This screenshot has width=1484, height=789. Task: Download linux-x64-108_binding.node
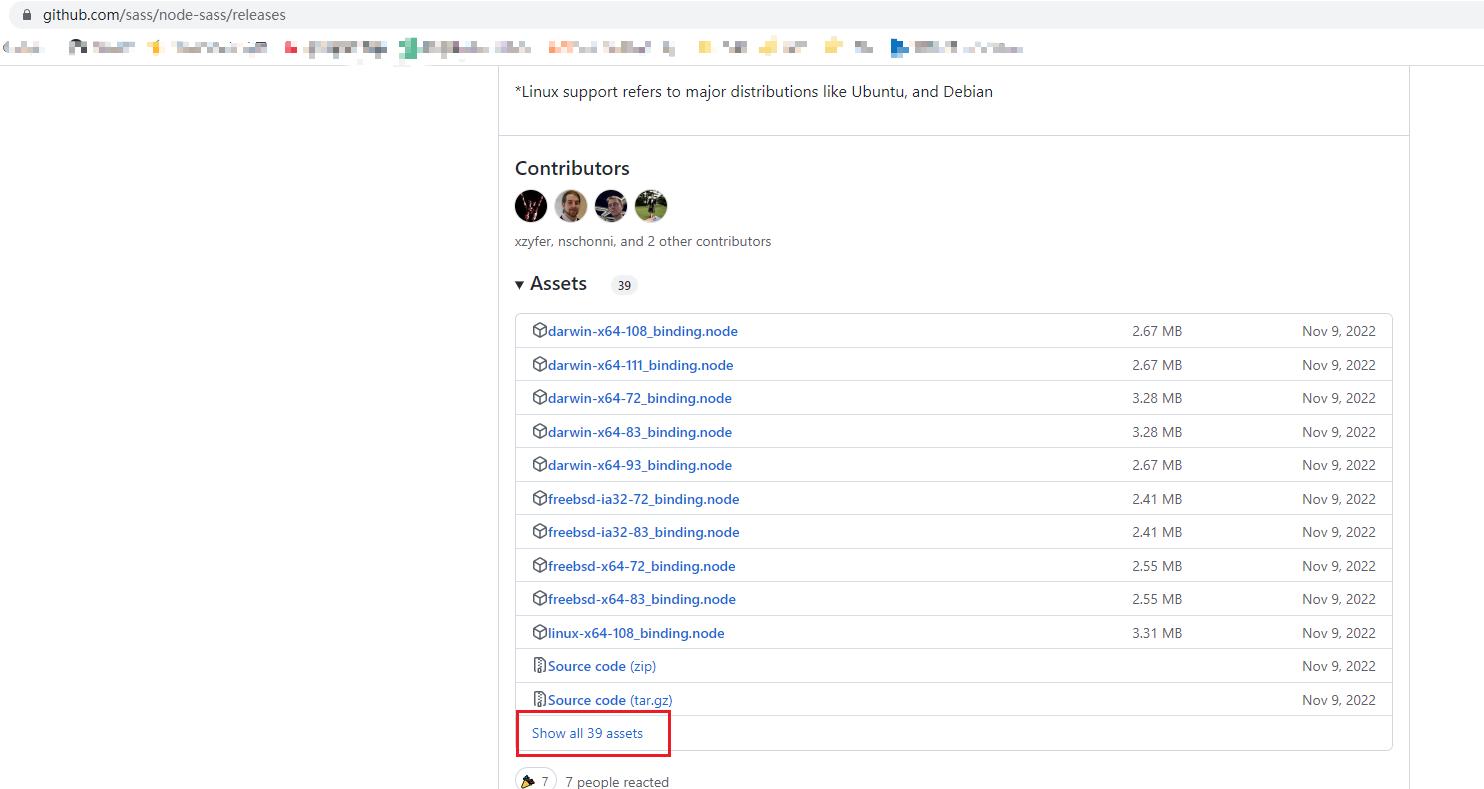pos(636,633)
